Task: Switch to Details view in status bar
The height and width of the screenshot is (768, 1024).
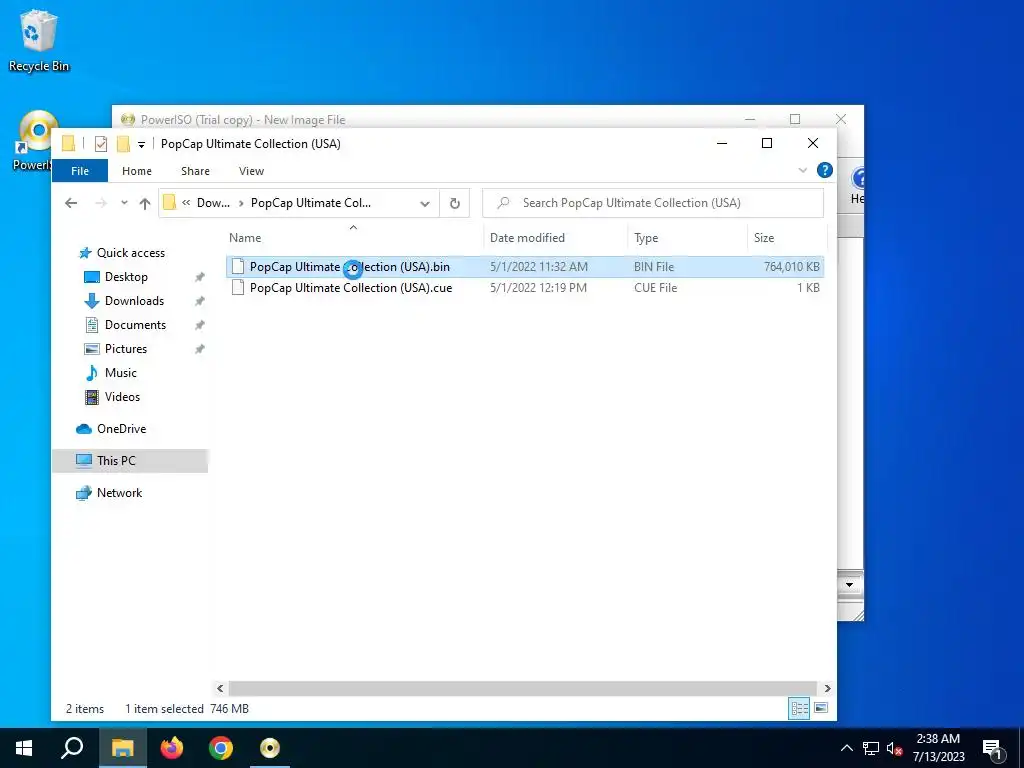Action: tap(799, 709)
